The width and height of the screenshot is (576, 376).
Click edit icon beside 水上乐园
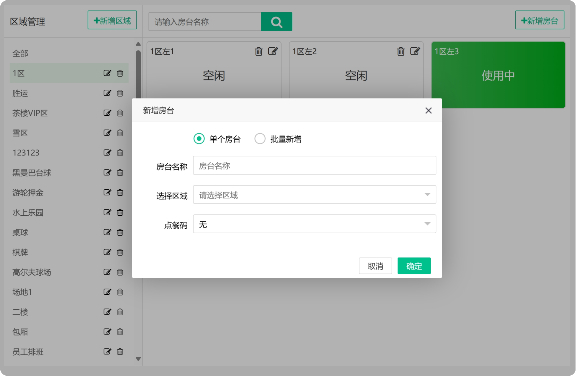107,212
